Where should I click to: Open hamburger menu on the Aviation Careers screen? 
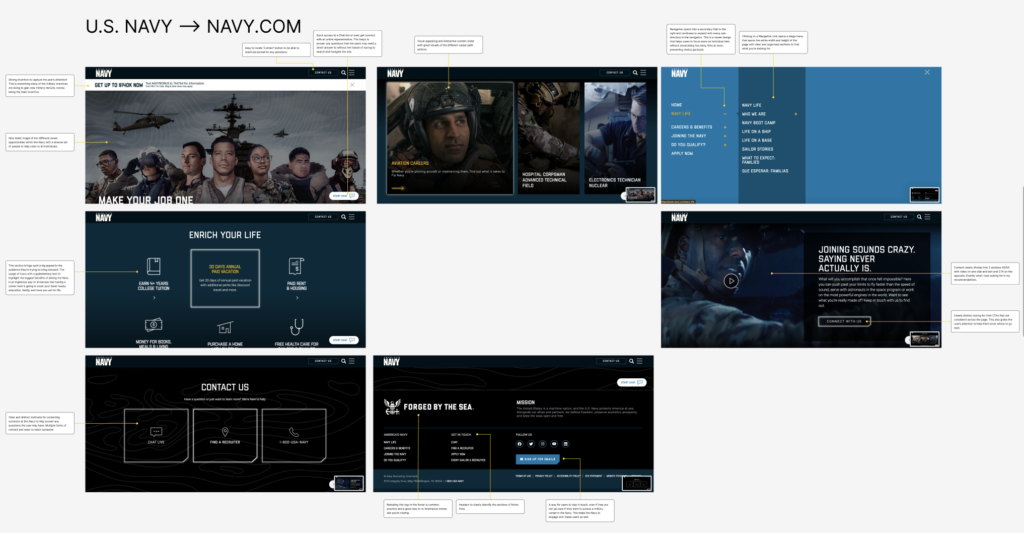(643, 73)
